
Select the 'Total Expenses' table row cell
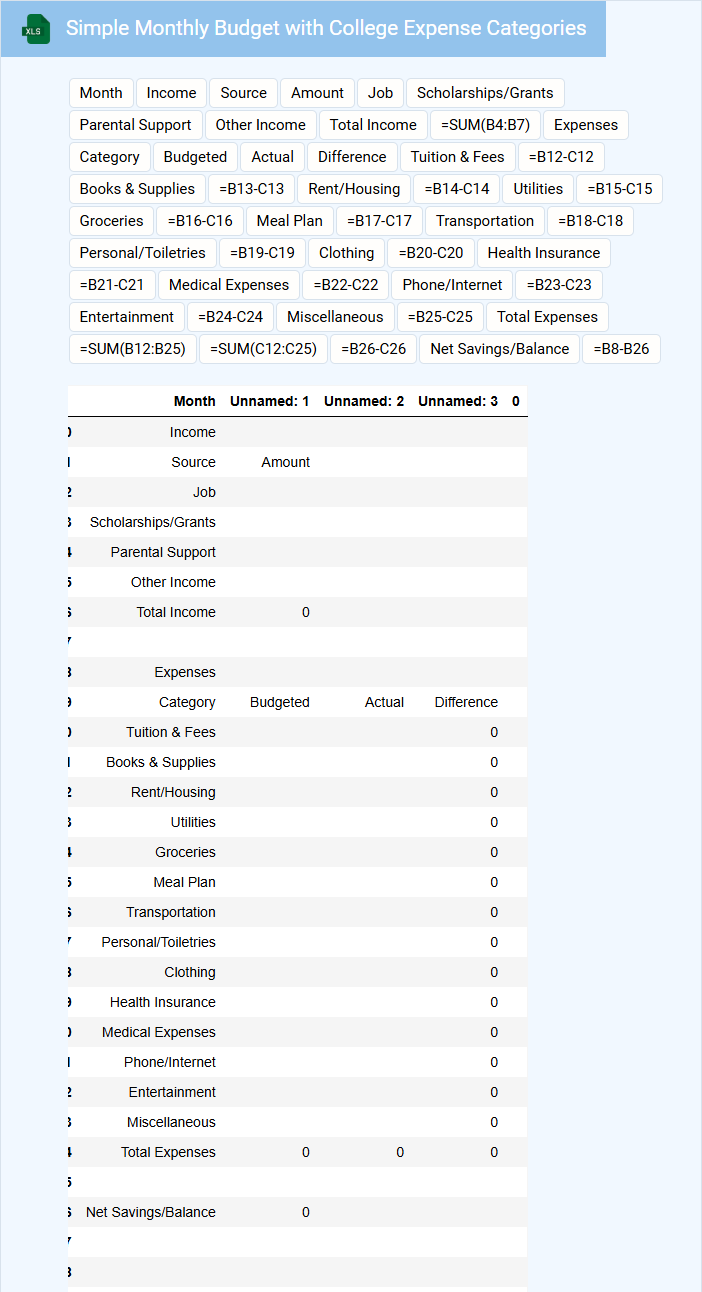point(168,1152)
